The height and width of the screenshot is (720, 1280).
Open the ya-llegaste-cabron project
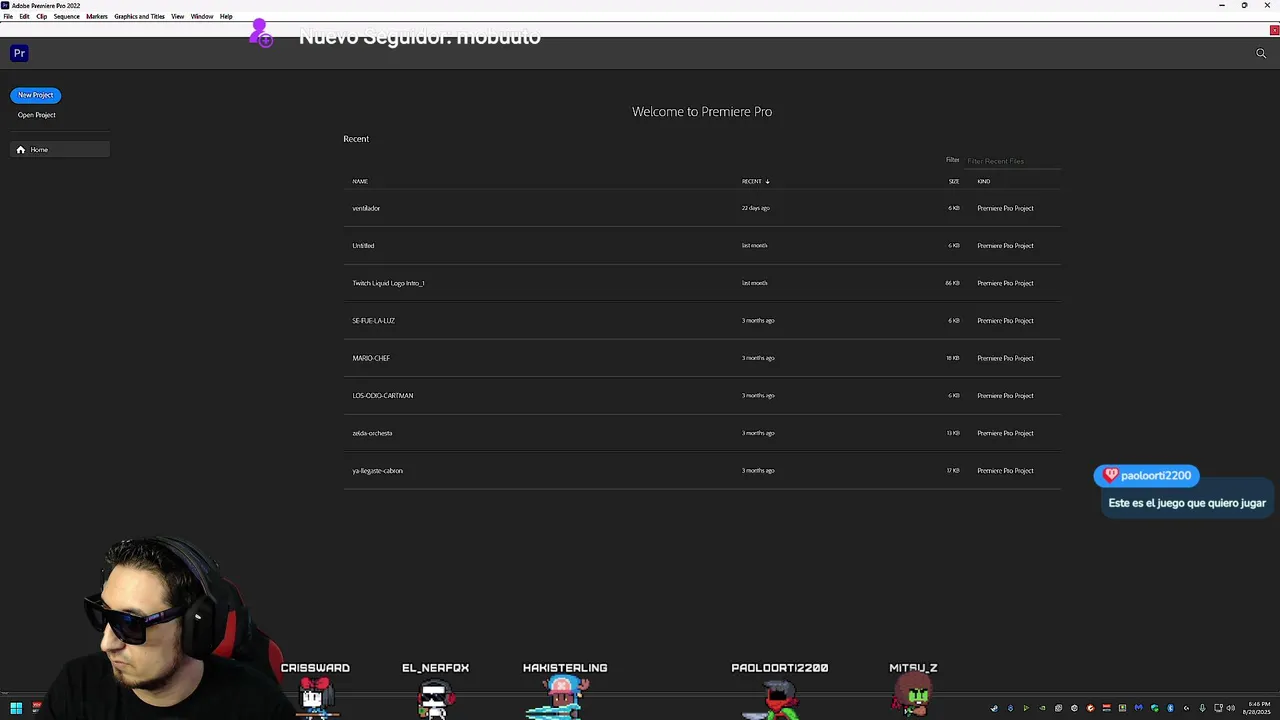[377, 471]
